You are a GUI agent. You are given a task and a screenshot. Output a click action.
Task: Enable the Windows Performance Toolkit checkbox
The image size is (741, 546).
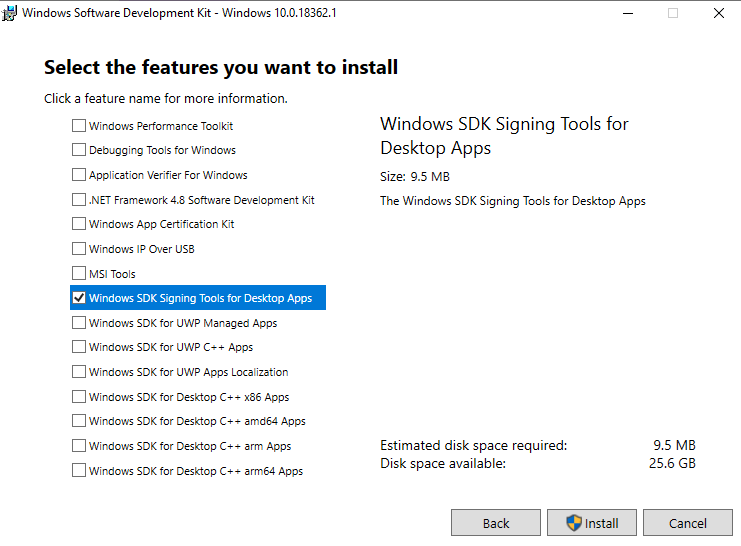(79, 126)
